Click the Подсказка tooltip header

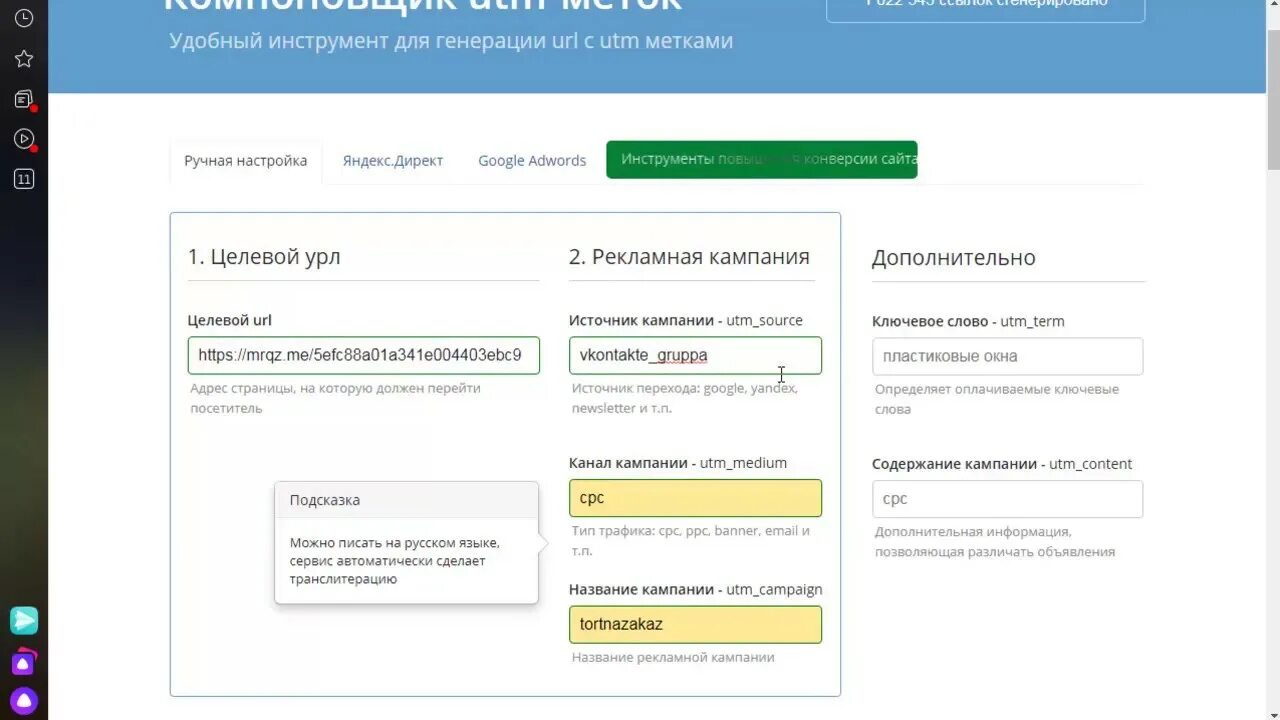[406, 500]
